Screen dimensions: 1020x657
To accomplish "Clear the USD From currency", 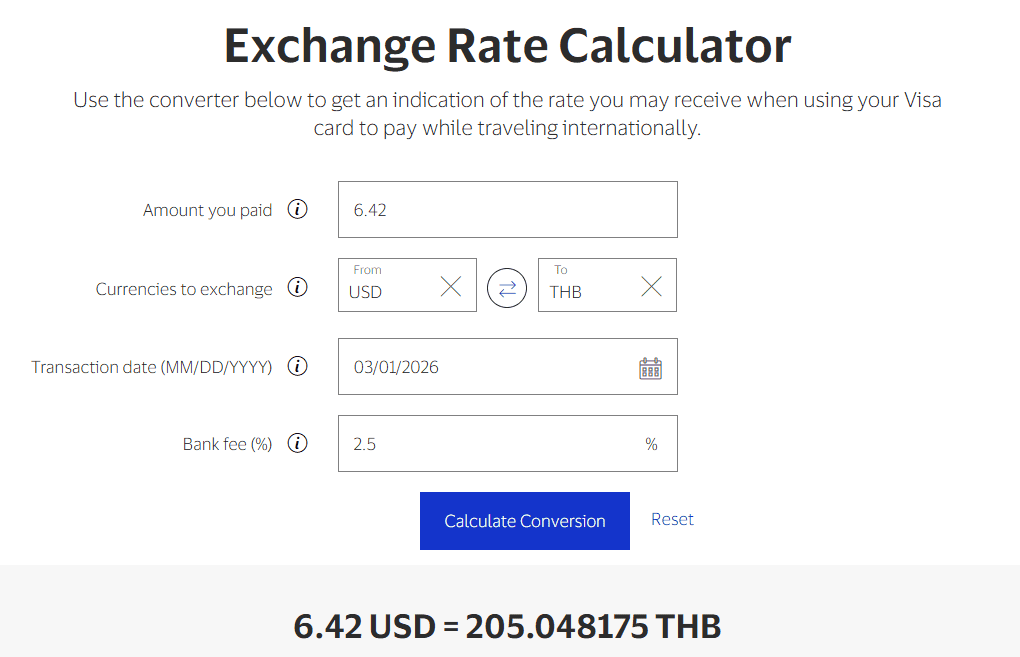I will 451,287.
